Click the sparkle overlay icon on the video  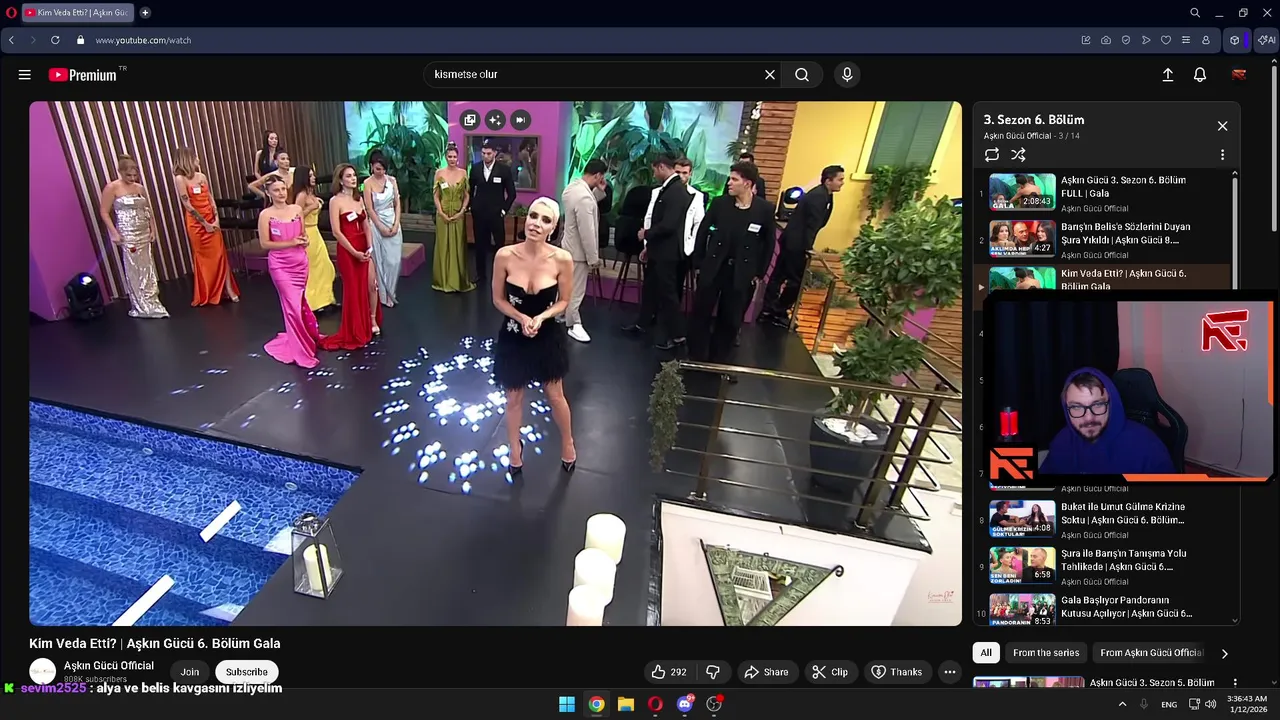click(x=494, y=120)
